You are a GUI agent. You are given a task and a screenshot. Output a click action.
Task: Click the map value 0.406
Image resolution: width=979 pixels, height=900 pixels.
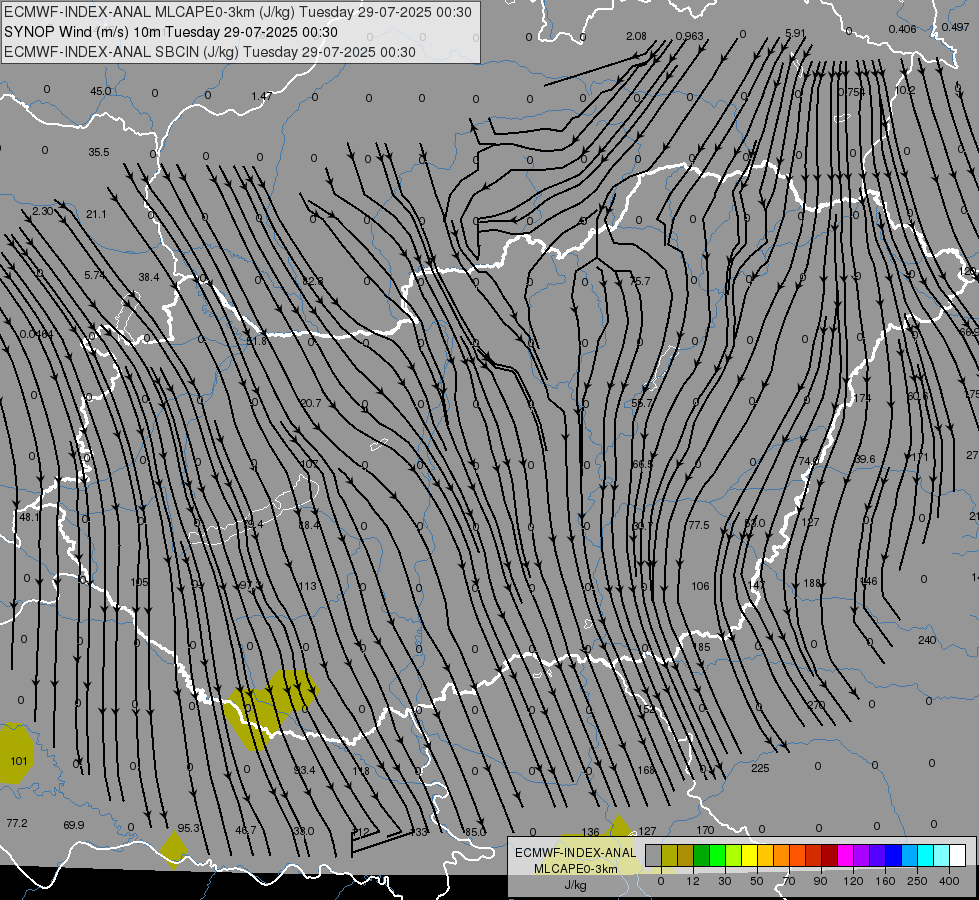pos(902,29)
